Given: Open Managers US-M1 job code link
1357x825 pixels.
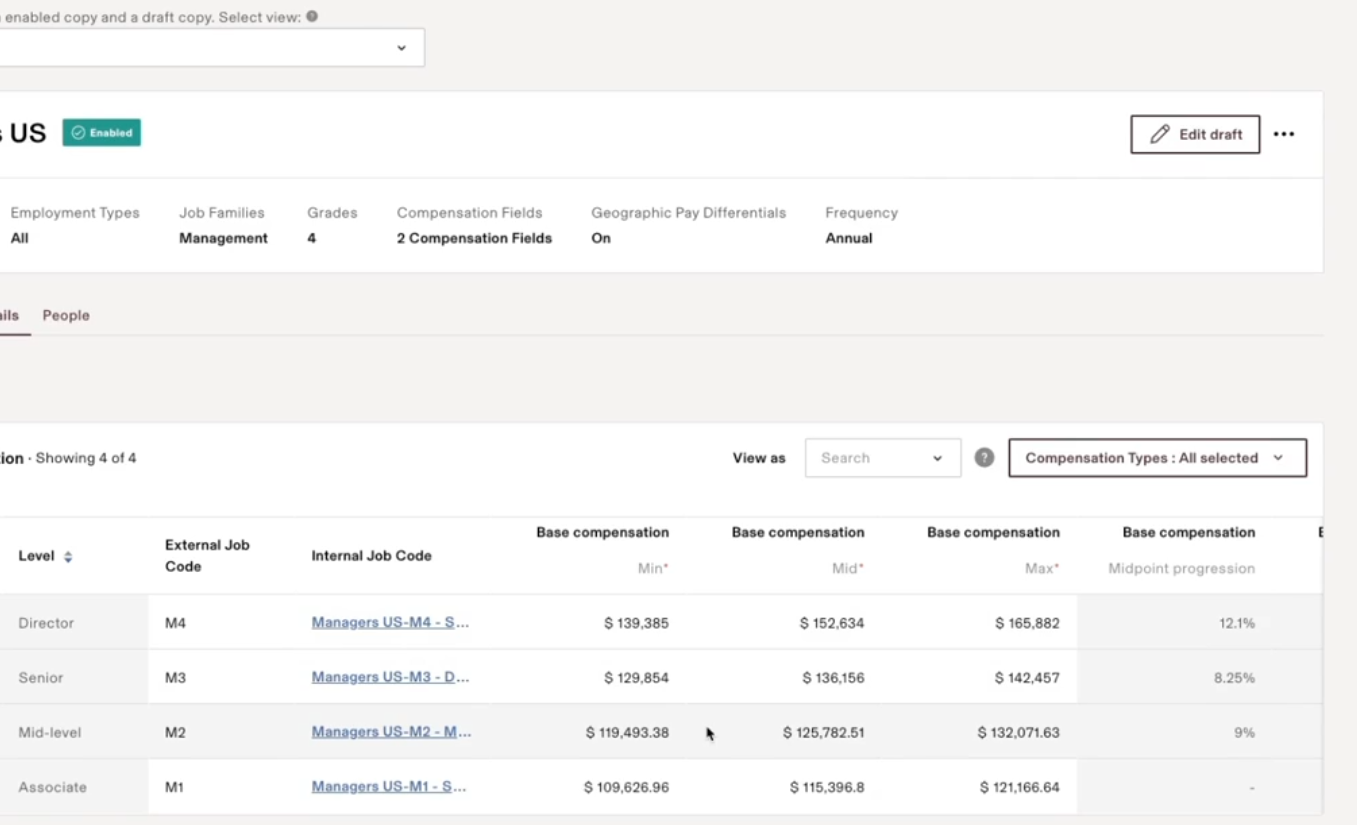Looking at the screenshot, I should [x=389, y=787].
